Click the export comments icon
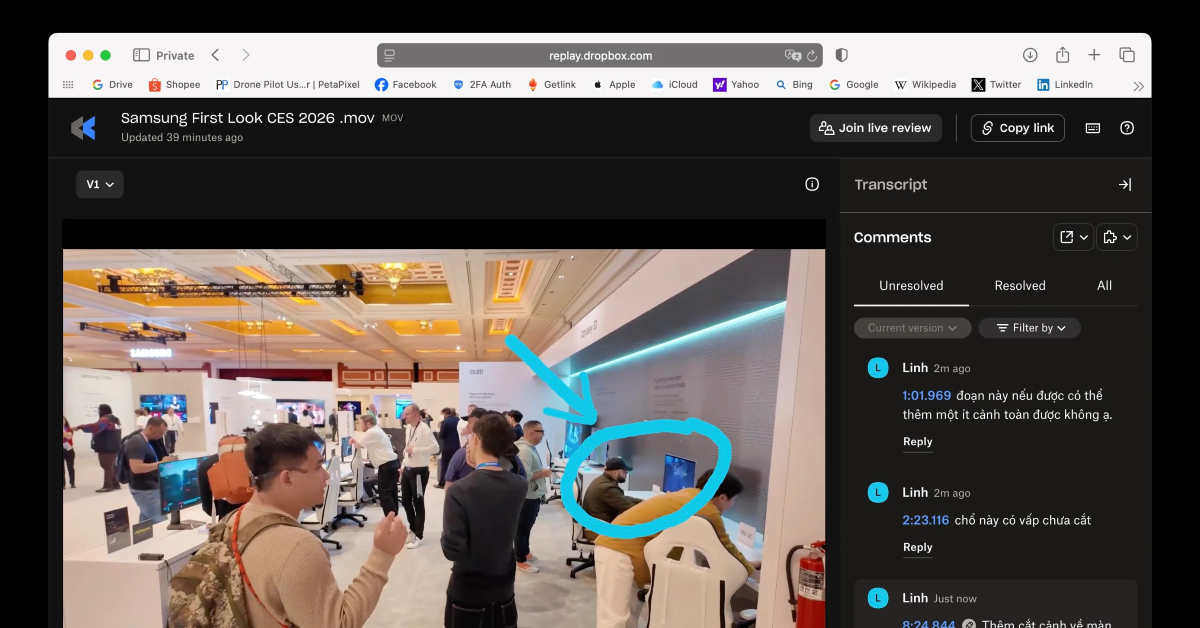This screenshot has height=628, width=1200. click(1072, 237)
